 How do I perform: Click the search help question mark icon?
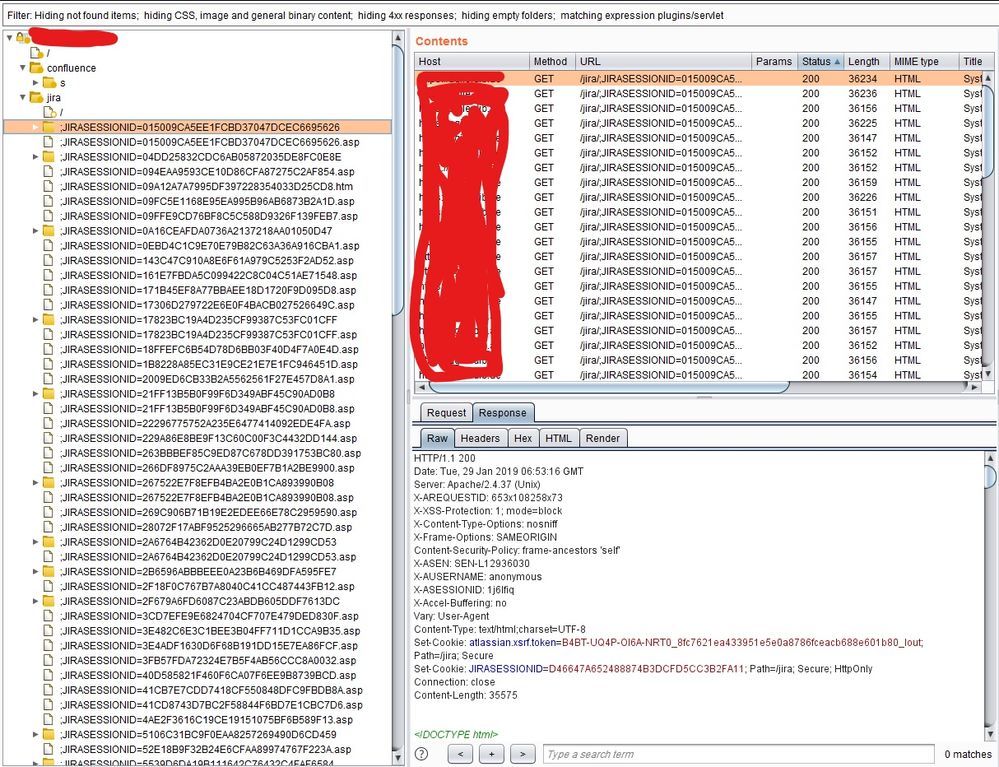tap(421, 754)
